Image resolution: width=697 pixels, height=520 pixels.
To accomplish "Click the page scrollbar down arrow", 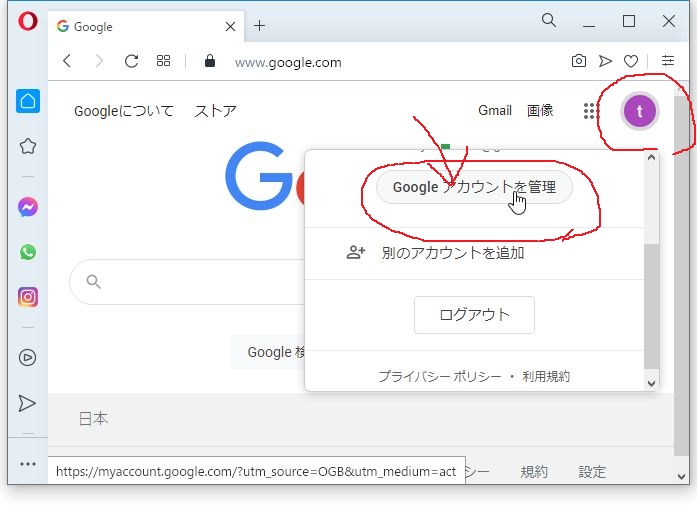I will pos(681,476).
